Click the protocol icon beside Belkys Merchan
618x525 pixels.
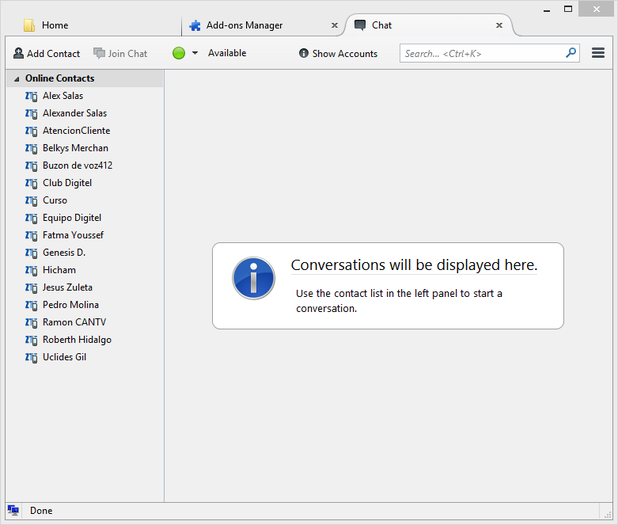click(31, 148)
